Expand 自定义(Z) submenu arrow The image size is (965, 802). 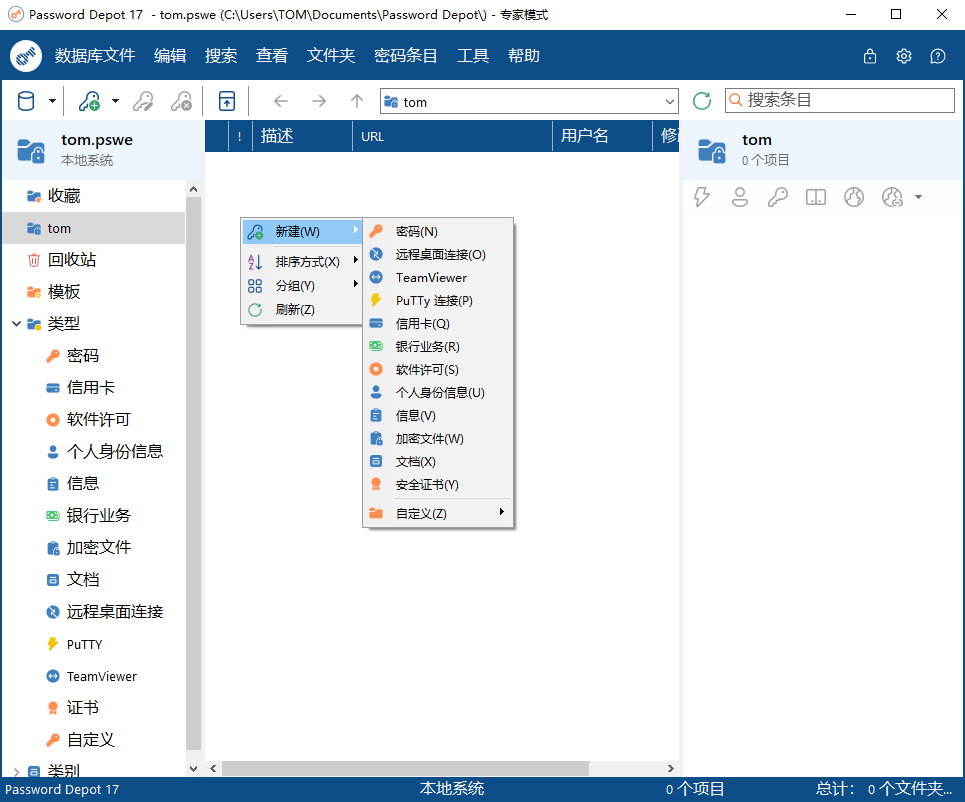(x=502, y=512)
